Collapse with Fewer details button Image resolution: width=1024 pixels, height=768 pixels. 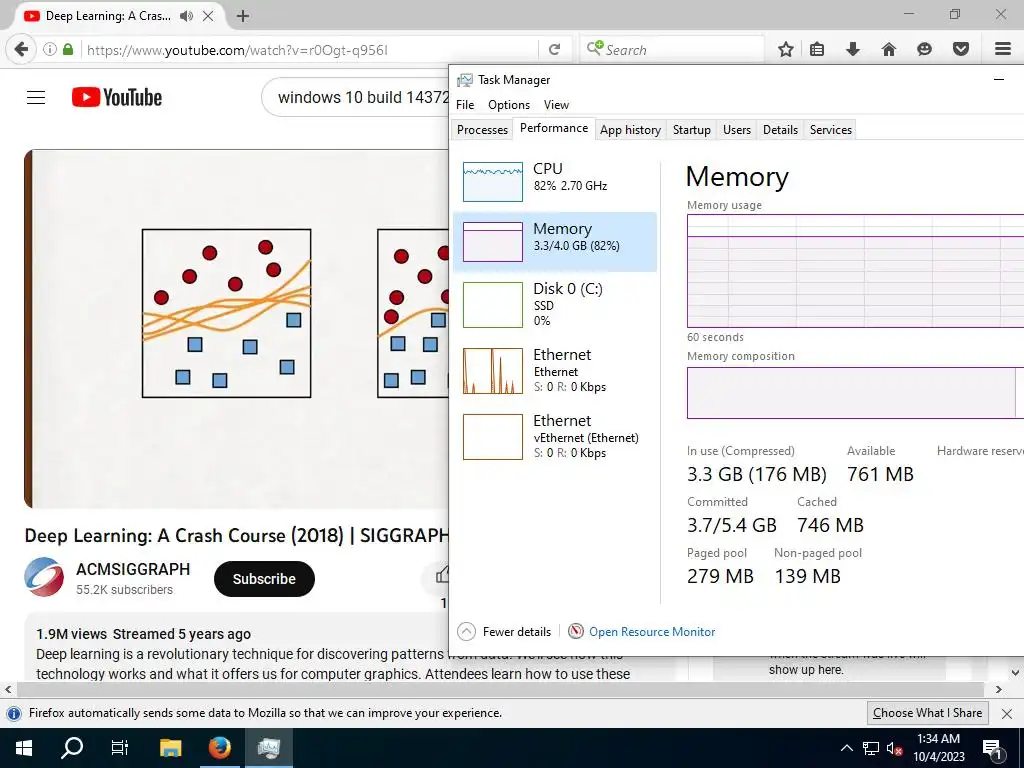point(504,632)
